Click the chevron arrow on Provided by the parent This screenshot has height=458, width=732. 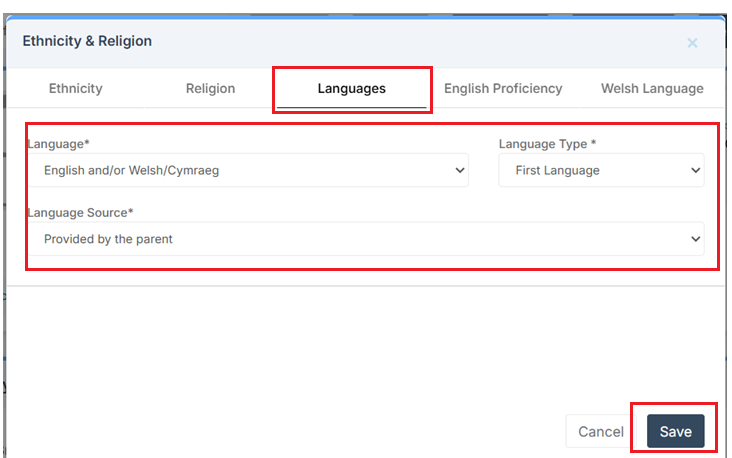coord(696,239)
